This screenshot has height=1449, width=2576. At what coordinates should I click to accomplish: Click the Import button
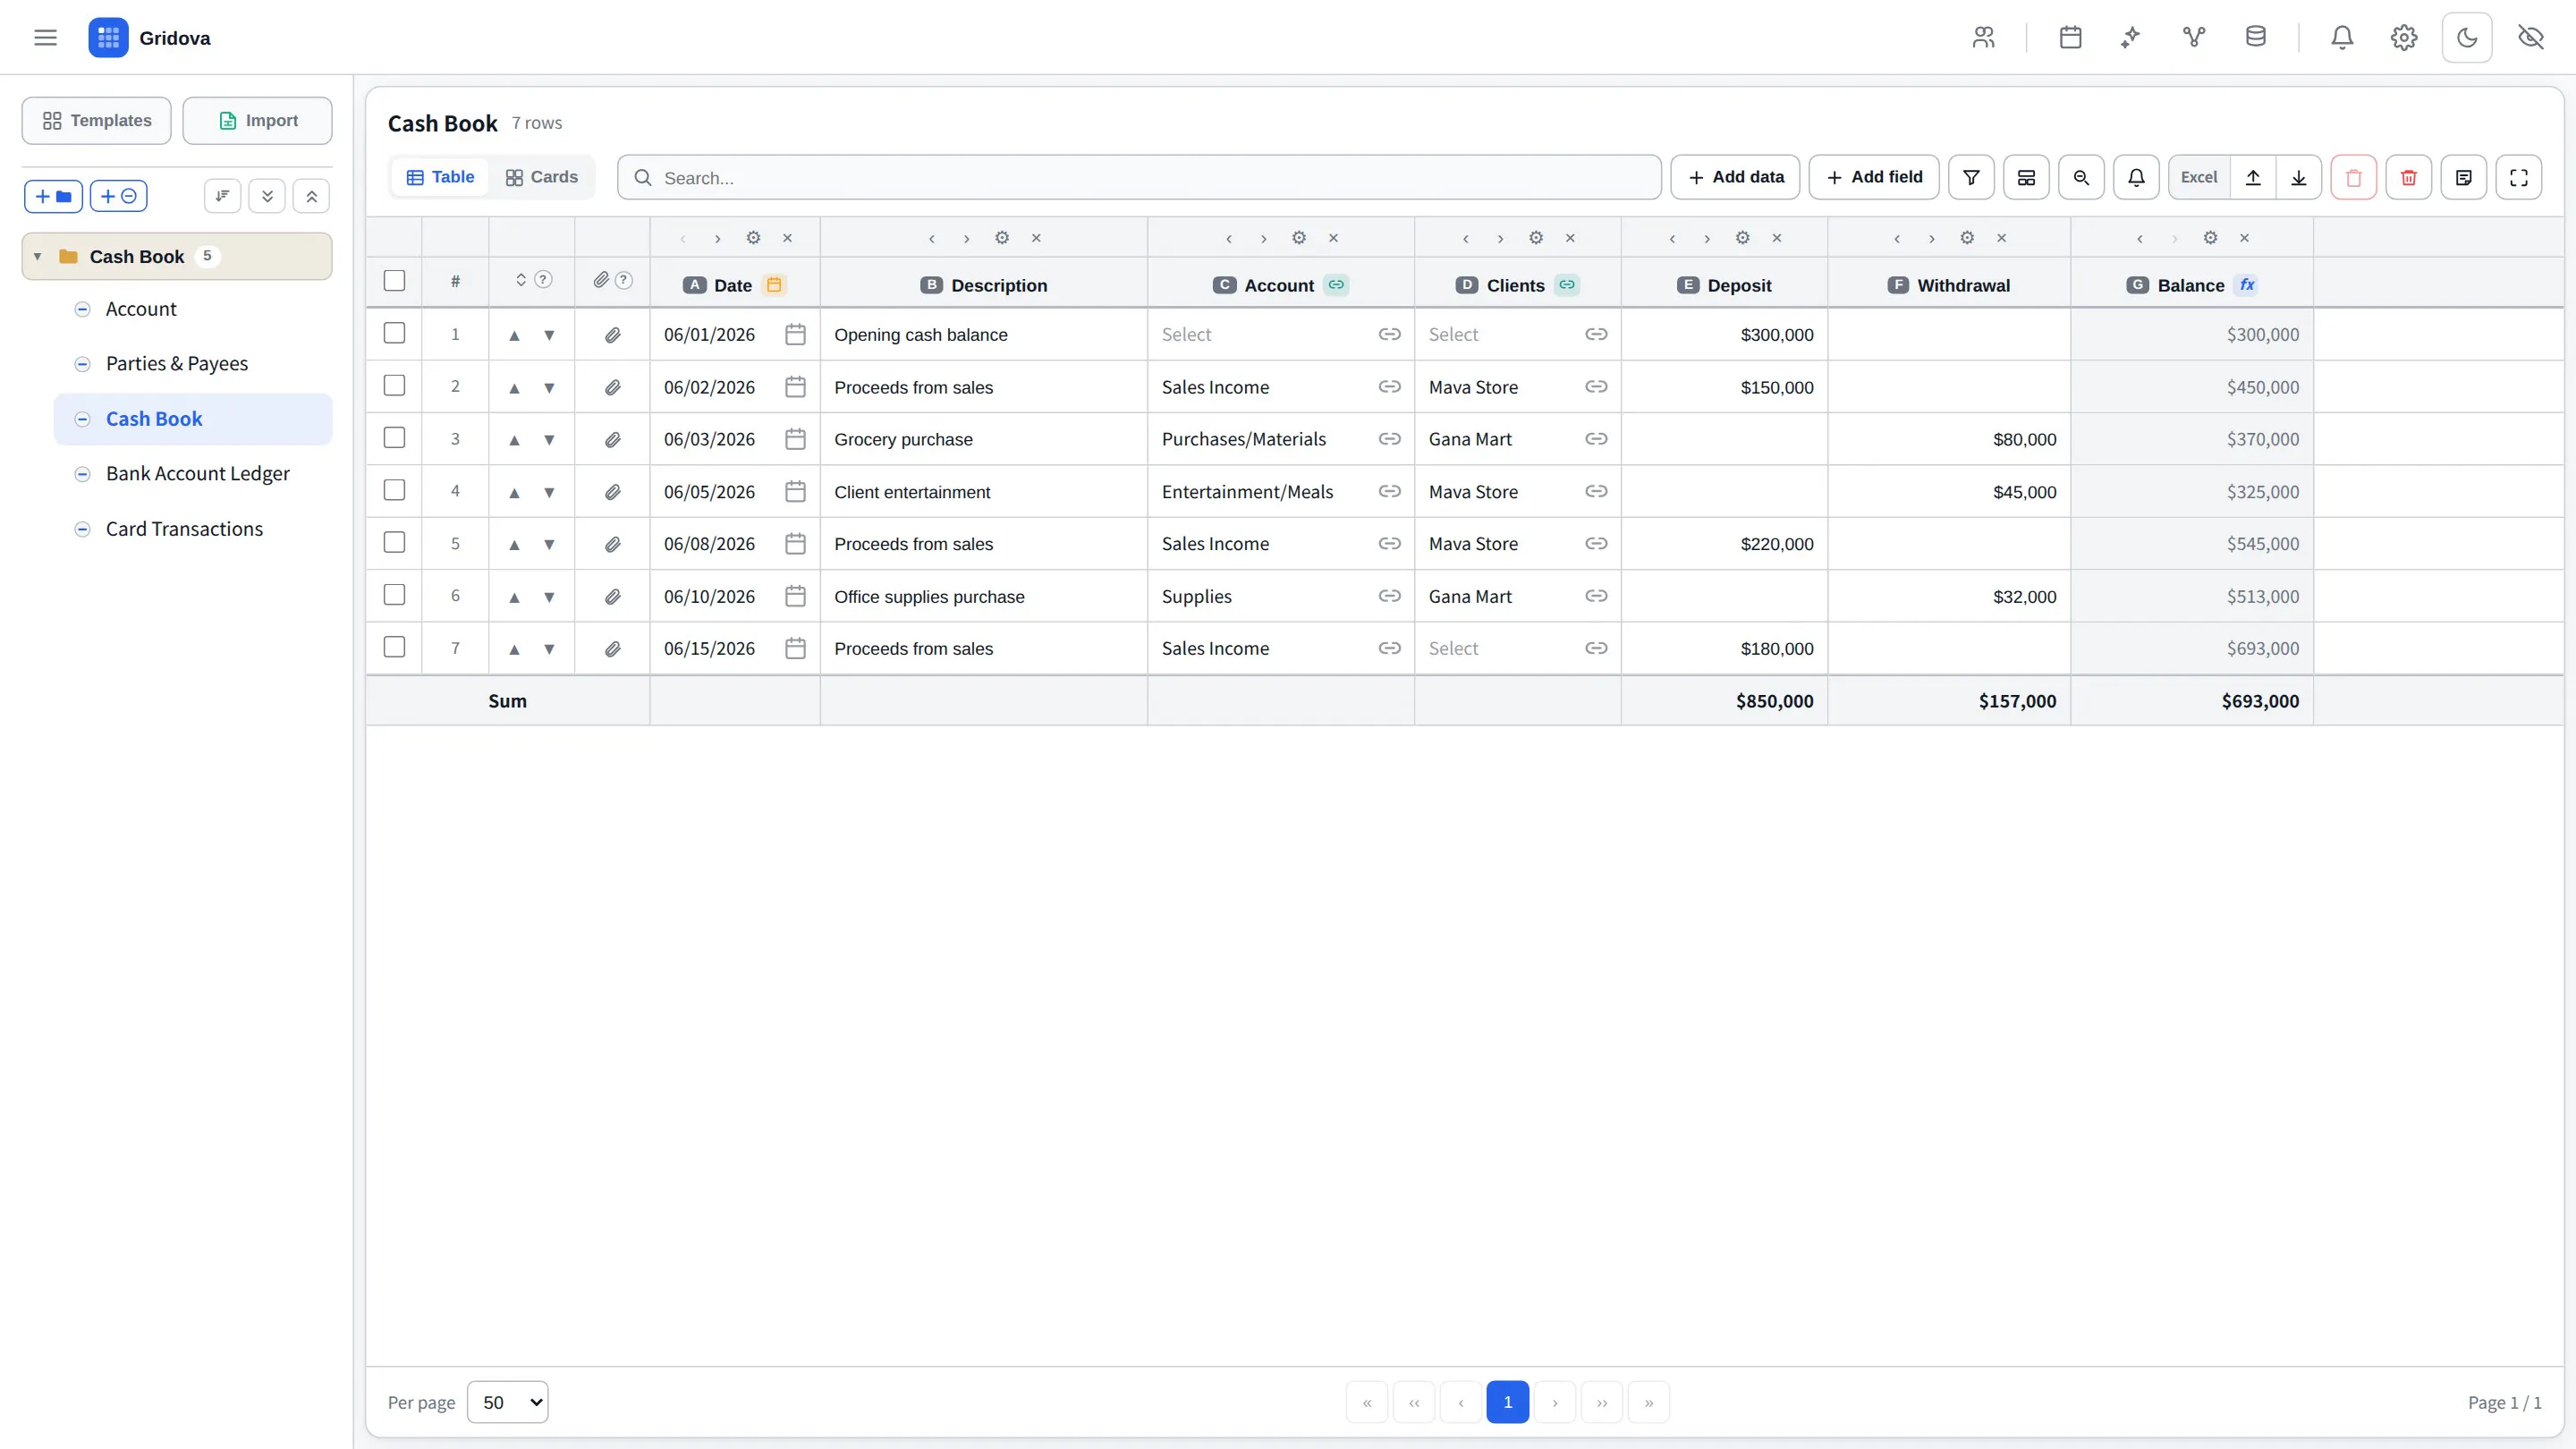point(257,120)
